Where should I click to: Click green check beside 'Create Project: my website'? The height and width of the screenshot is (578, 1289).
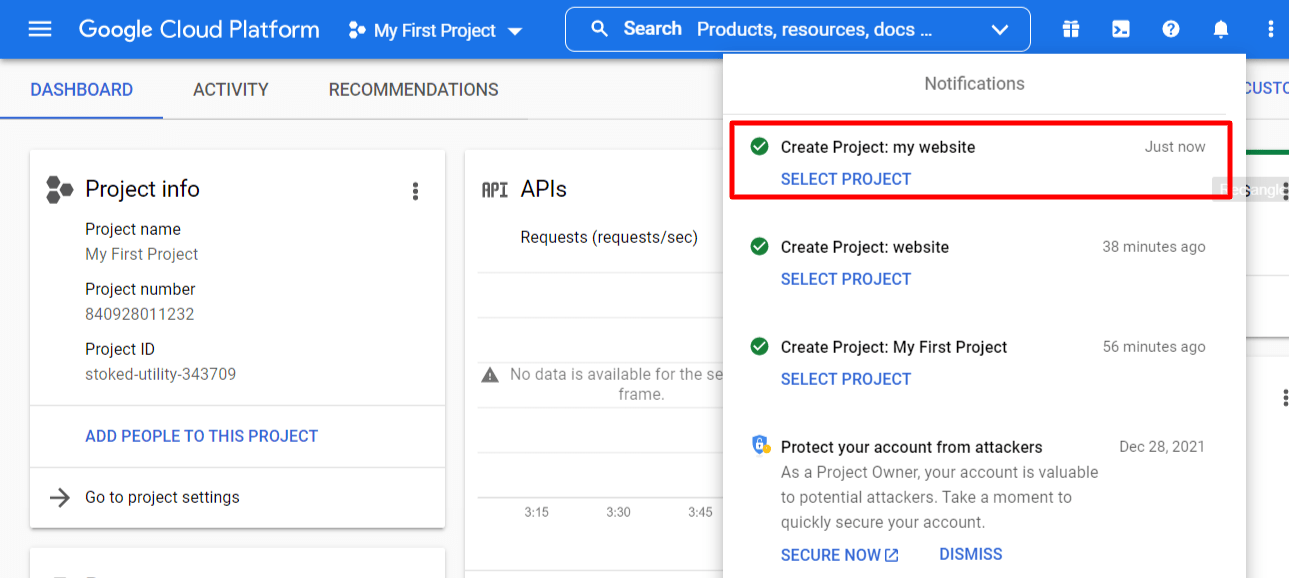(x=760, y=146)
